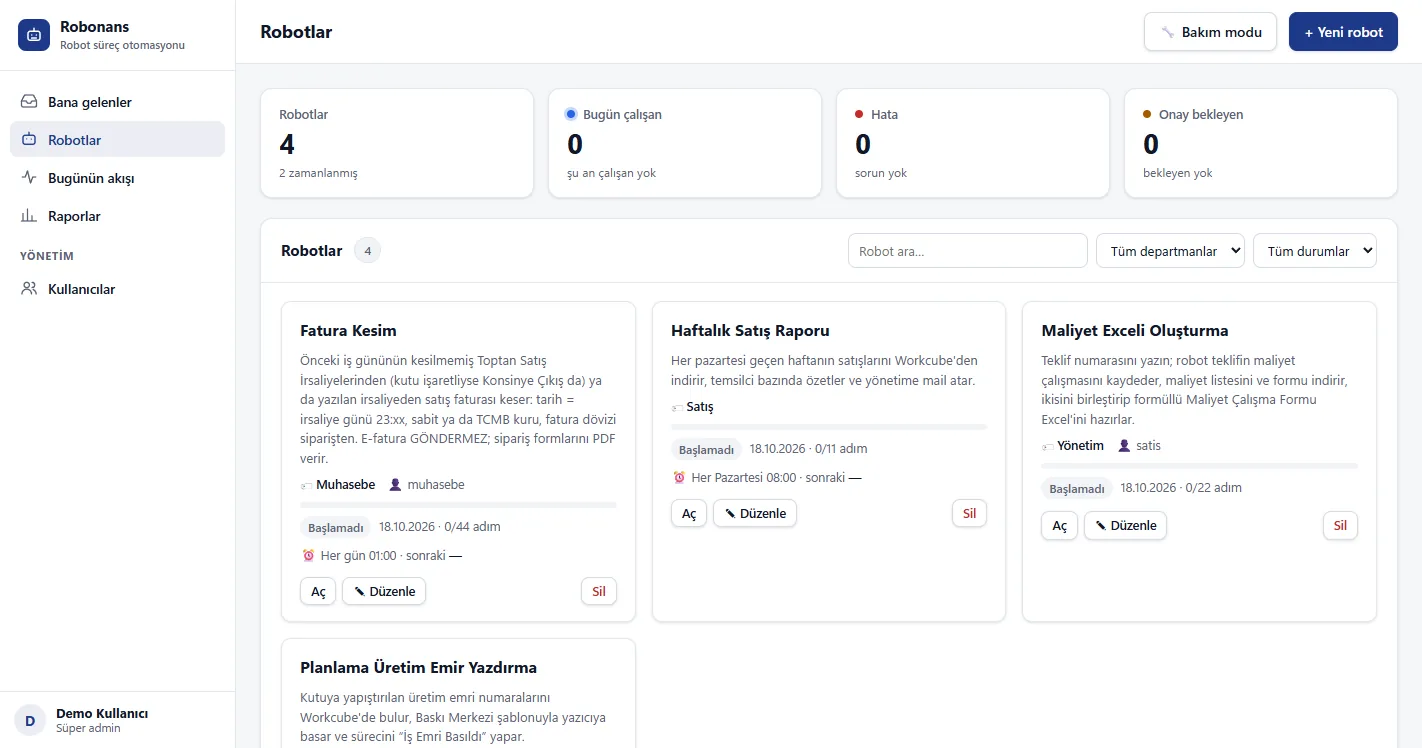Select Robotlar in the sidebar

click(x=118, y=140)
